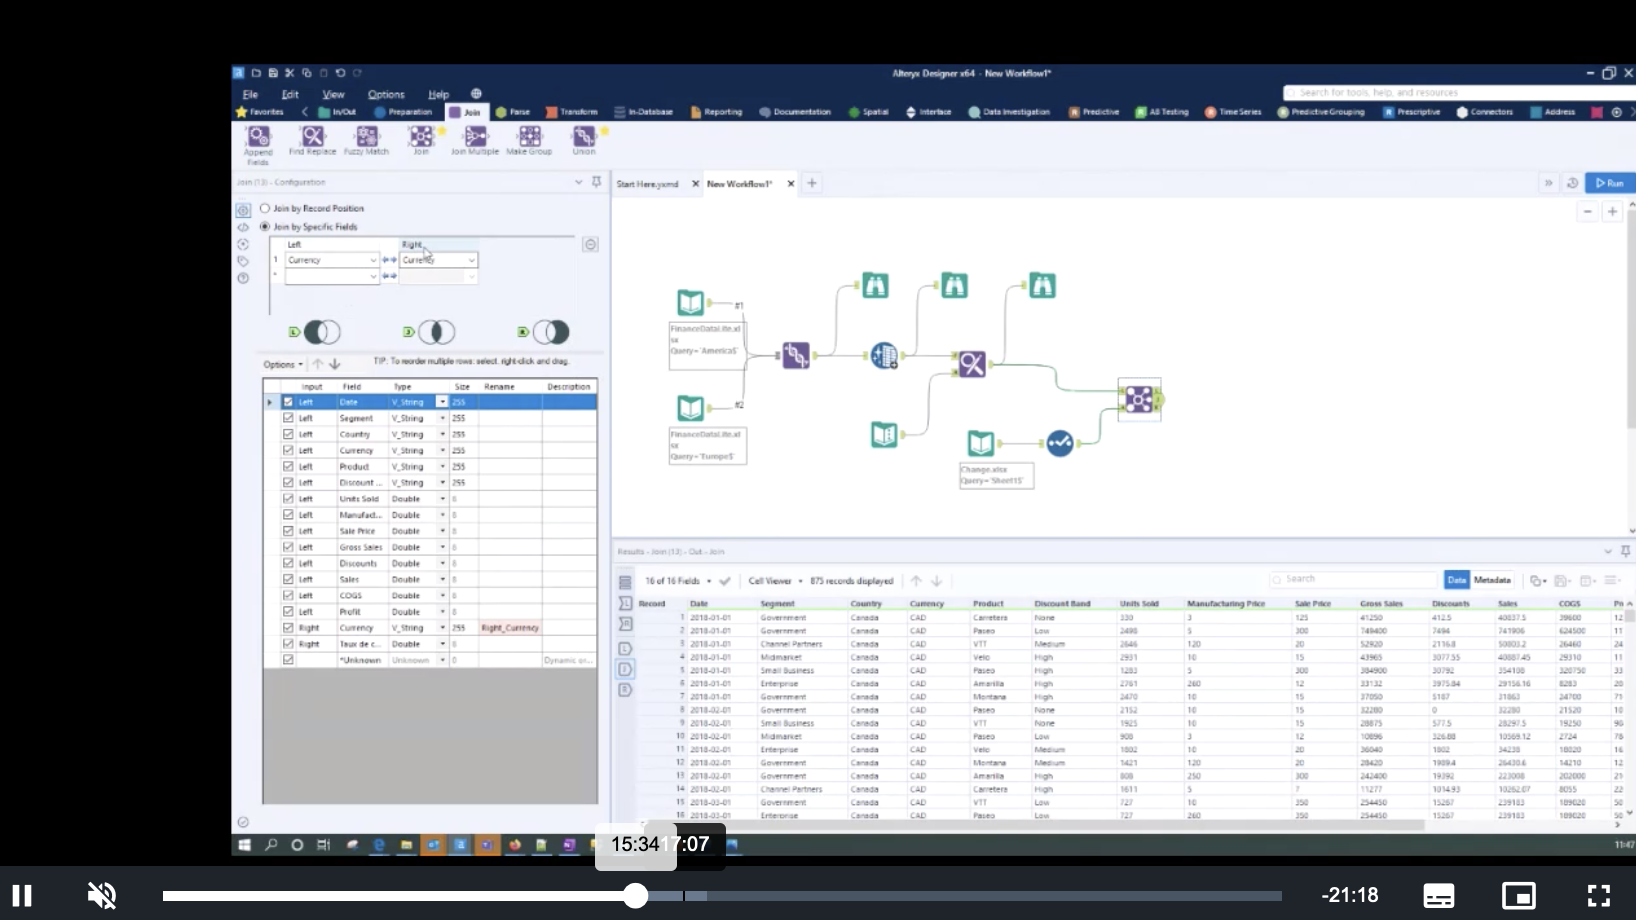Open the Favorites tool category

(x=261, y=112)
